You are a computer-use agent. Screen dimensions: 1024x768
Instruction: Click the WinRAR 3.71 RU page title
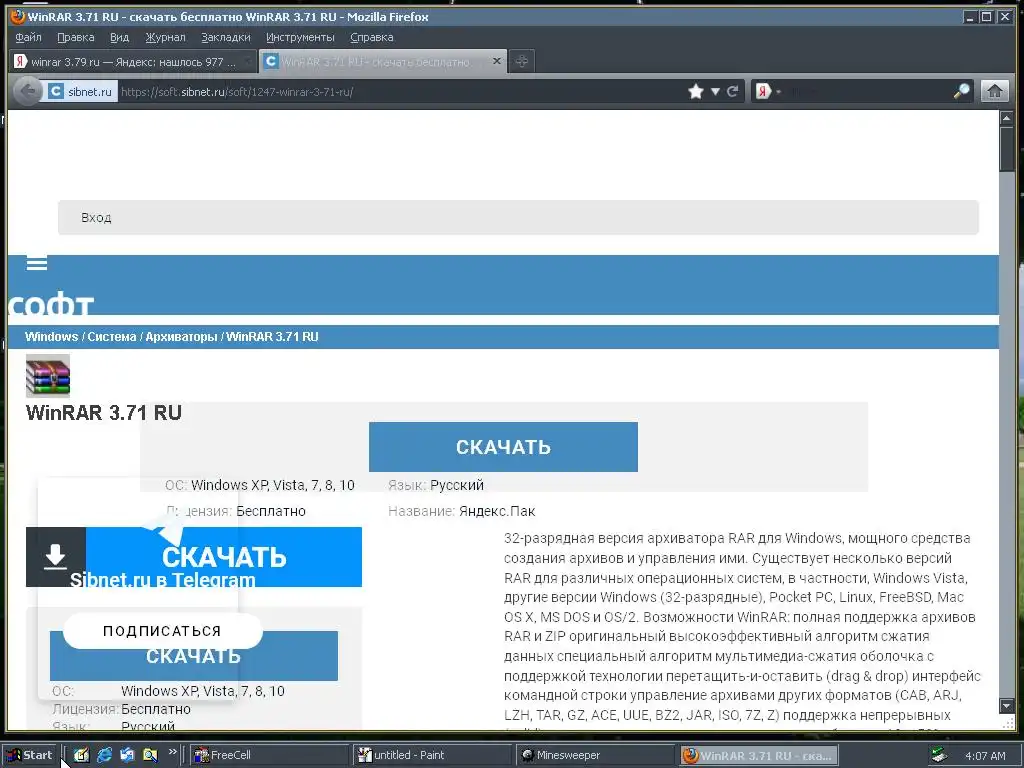tap(104, 413)
